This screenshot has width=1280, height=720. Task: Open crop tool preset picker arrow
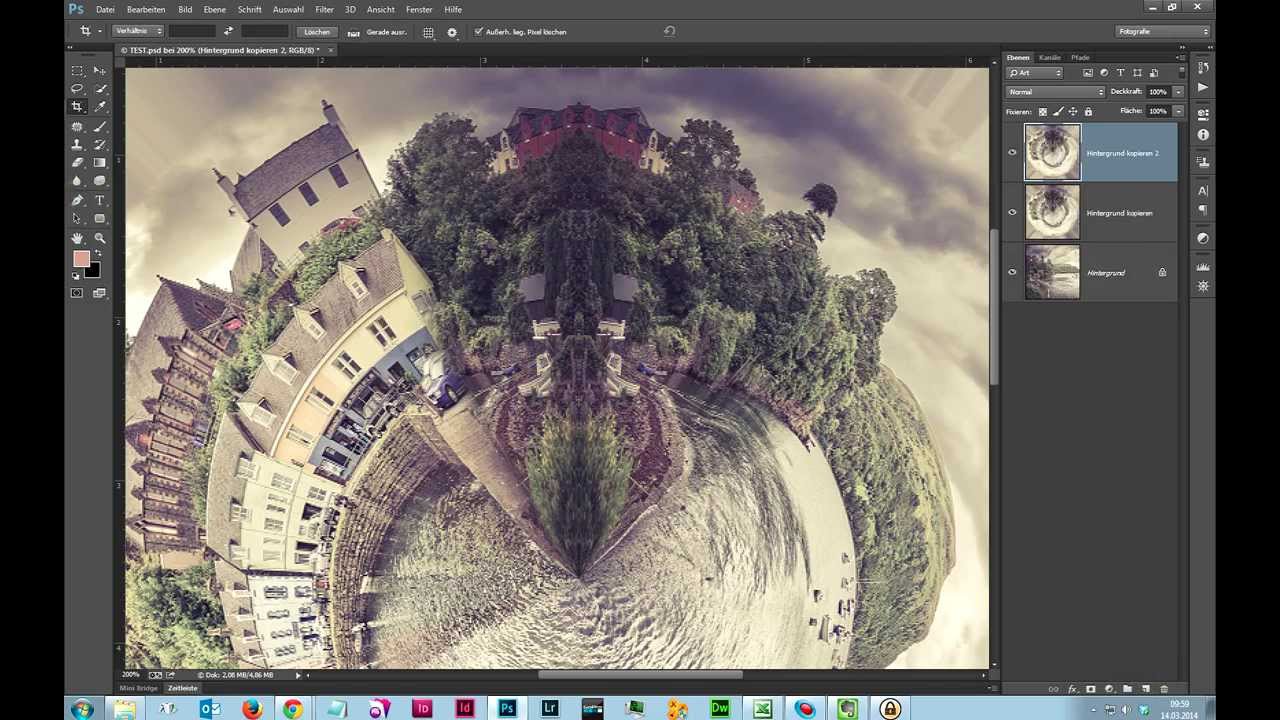click(x=100, y=32)
